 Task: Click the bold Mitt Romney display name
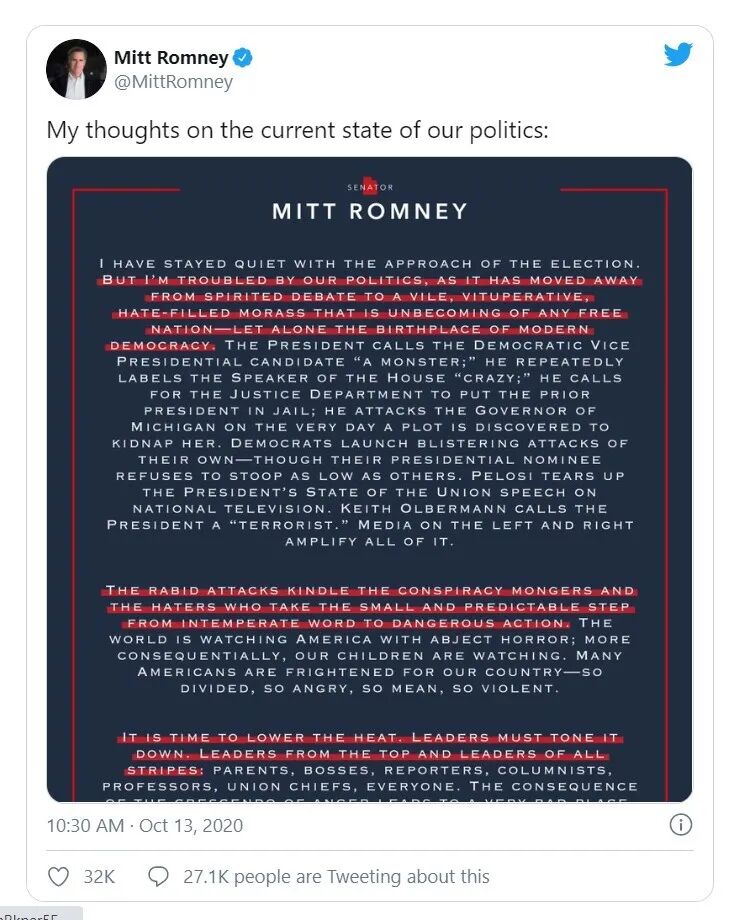click(171, 58)
